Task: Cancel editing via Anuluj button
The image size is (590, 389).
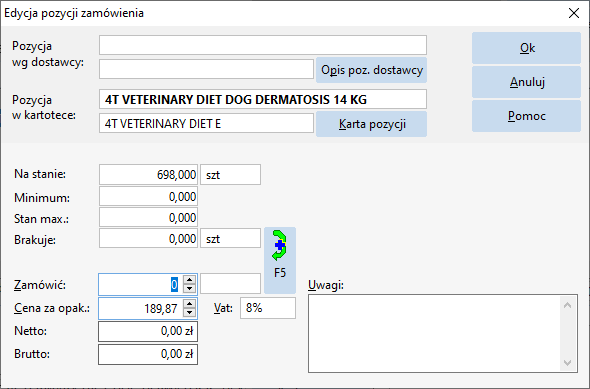Action: click(526, 82)
